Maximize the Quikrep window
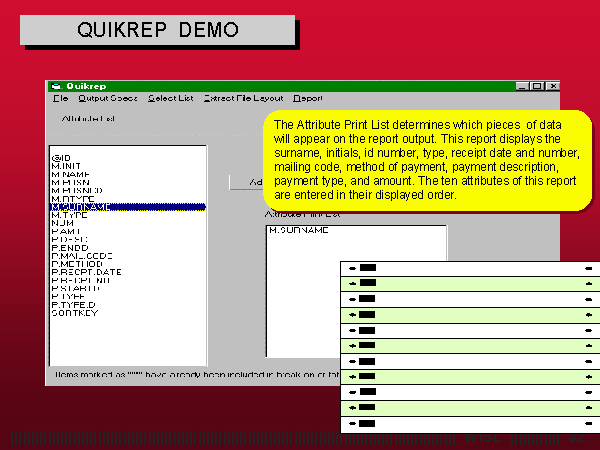The width and height of the screenshot is (600, 450). coord(536,86)
